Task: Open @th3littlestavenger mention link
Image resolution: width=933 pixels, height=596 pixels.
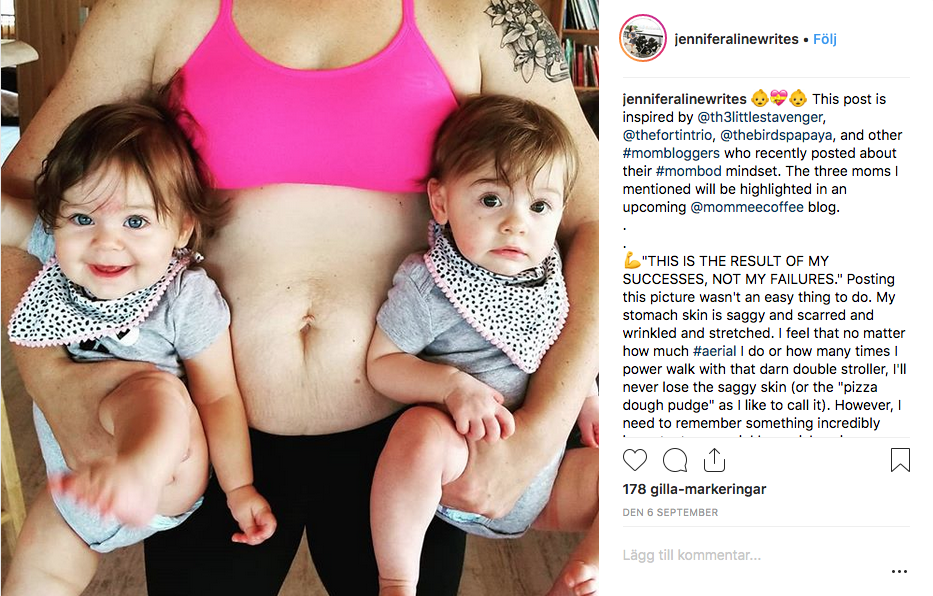Action: pos(760,117)
